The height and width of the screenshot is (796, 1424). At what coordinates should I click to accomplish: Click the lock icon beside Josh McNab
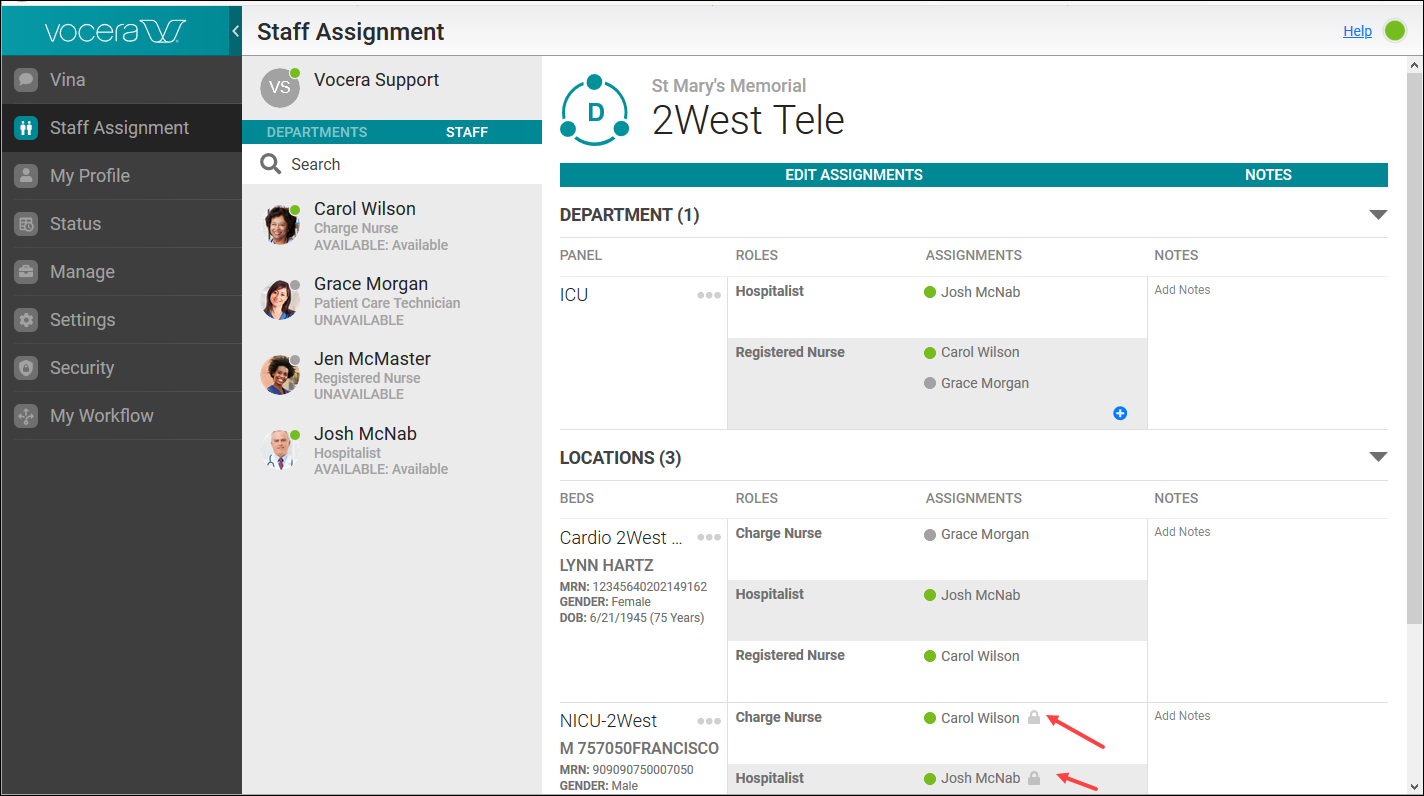tap(1034, 777)
